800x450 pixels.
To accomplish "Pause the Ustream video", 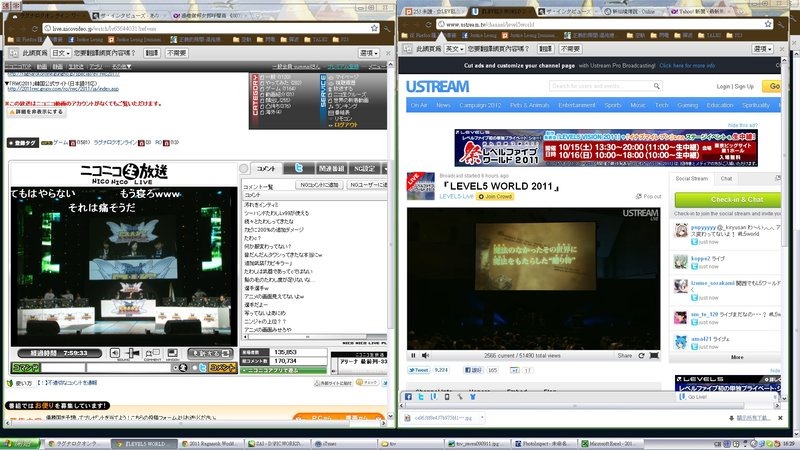I will pos(413,355).
